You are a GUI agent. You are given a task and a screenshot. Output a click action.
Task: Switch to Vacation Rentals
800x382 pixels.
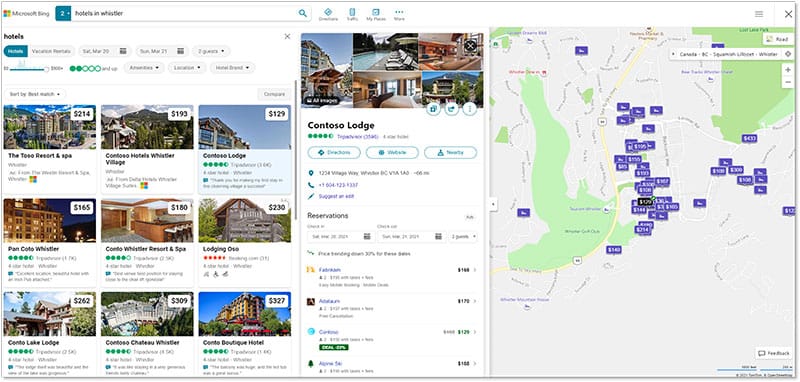click(x=51, y=51)
